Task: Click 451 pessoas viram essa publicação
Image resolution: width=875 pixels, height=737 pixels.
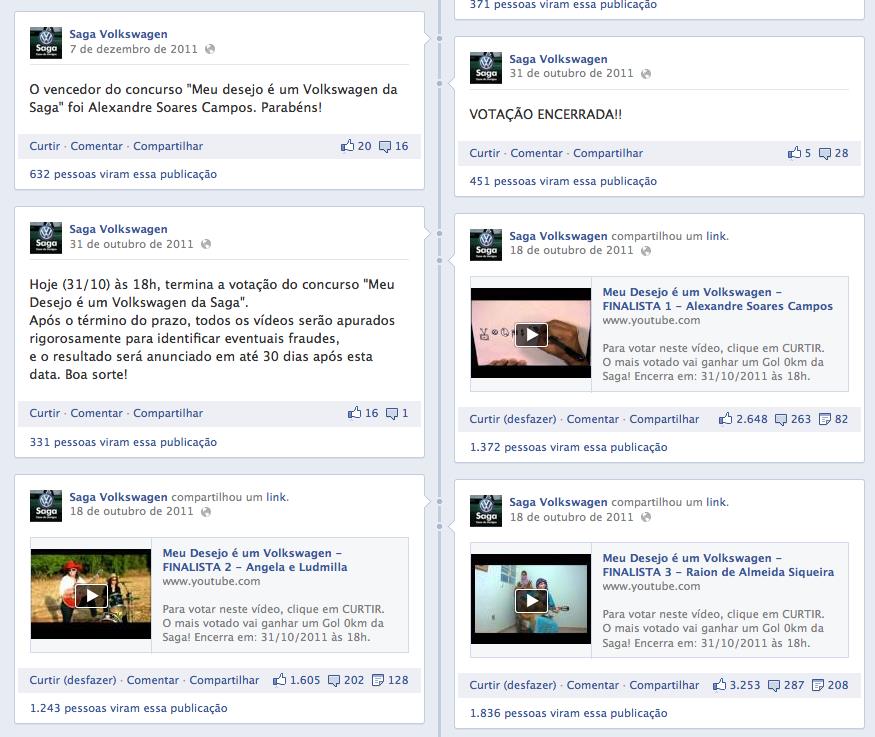Action: point(563,181)
